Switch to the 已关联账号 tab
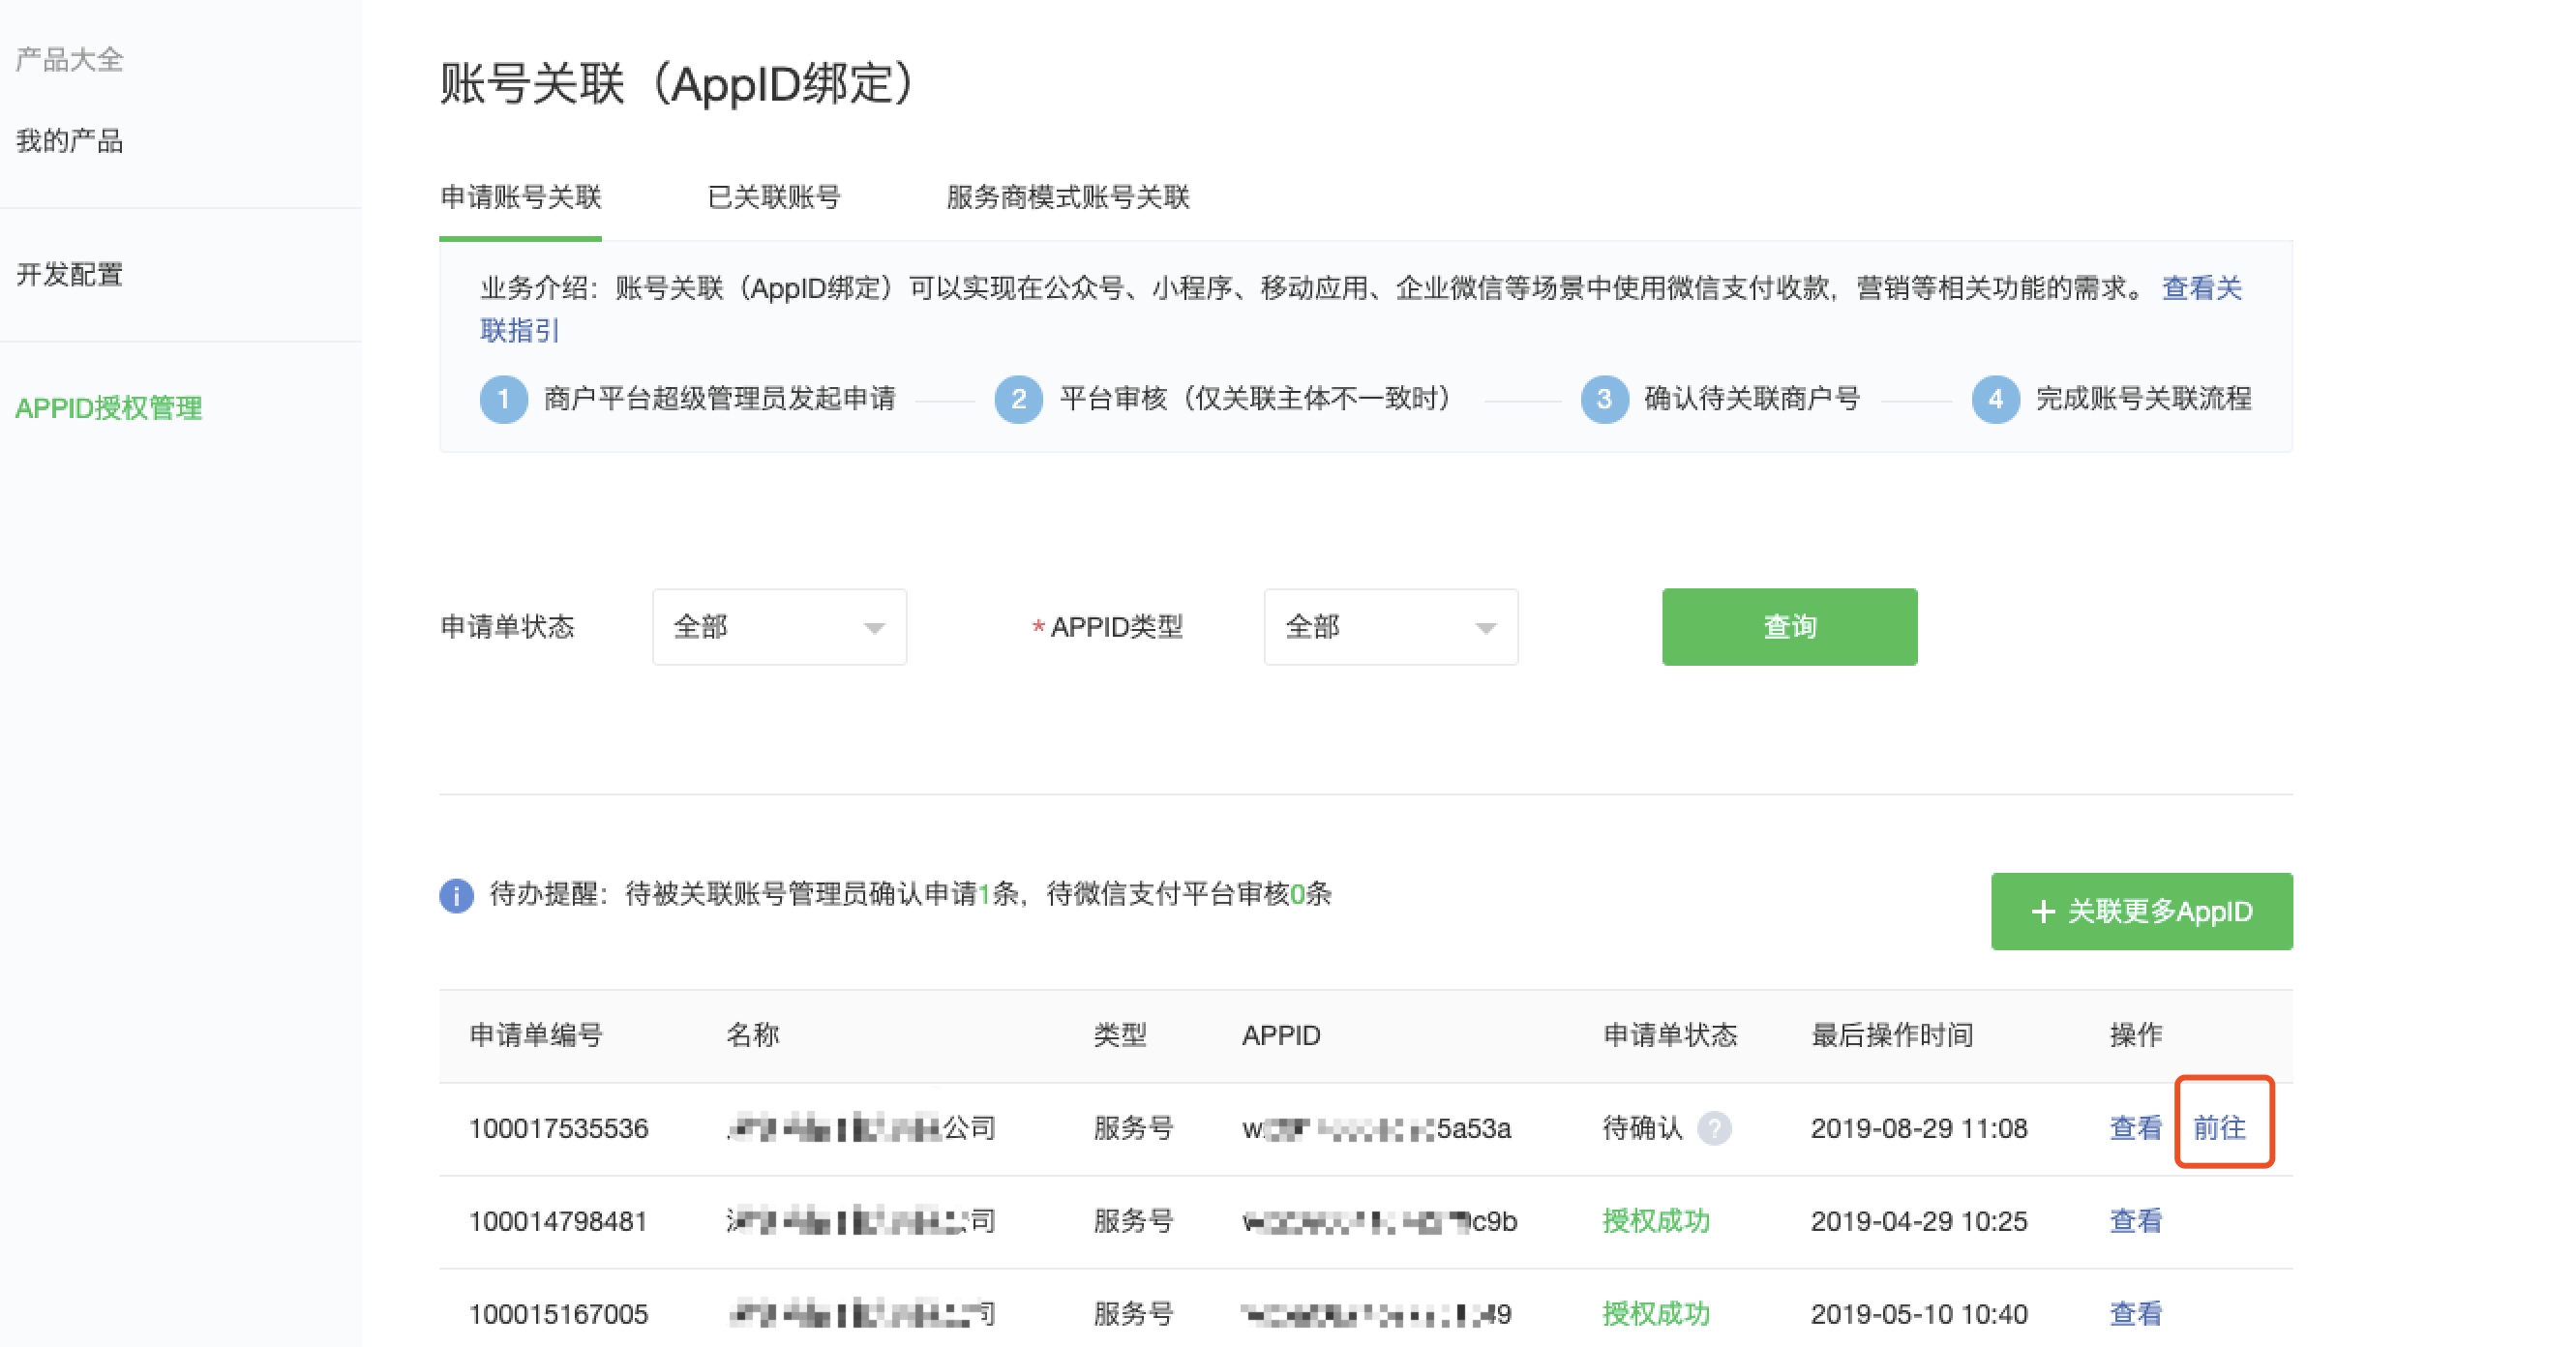The width and height of the screenshot is (2576, 1347). tap(773, 198)
